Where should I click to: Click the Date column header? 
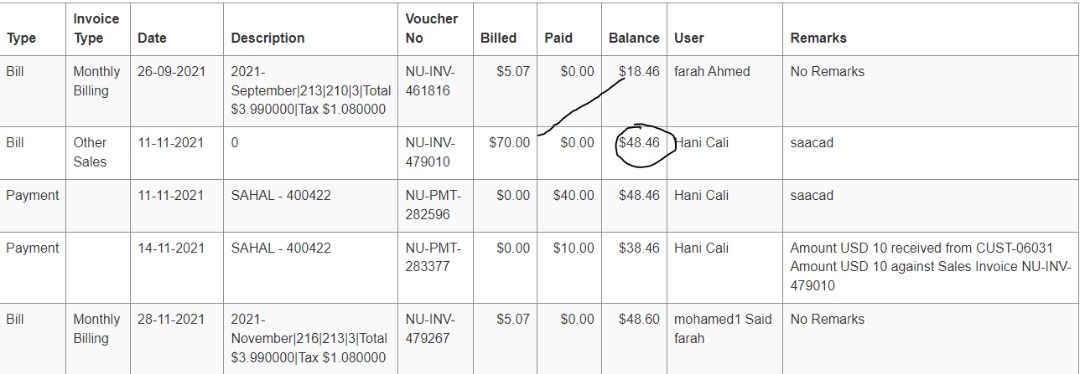[x=152, y=39]
